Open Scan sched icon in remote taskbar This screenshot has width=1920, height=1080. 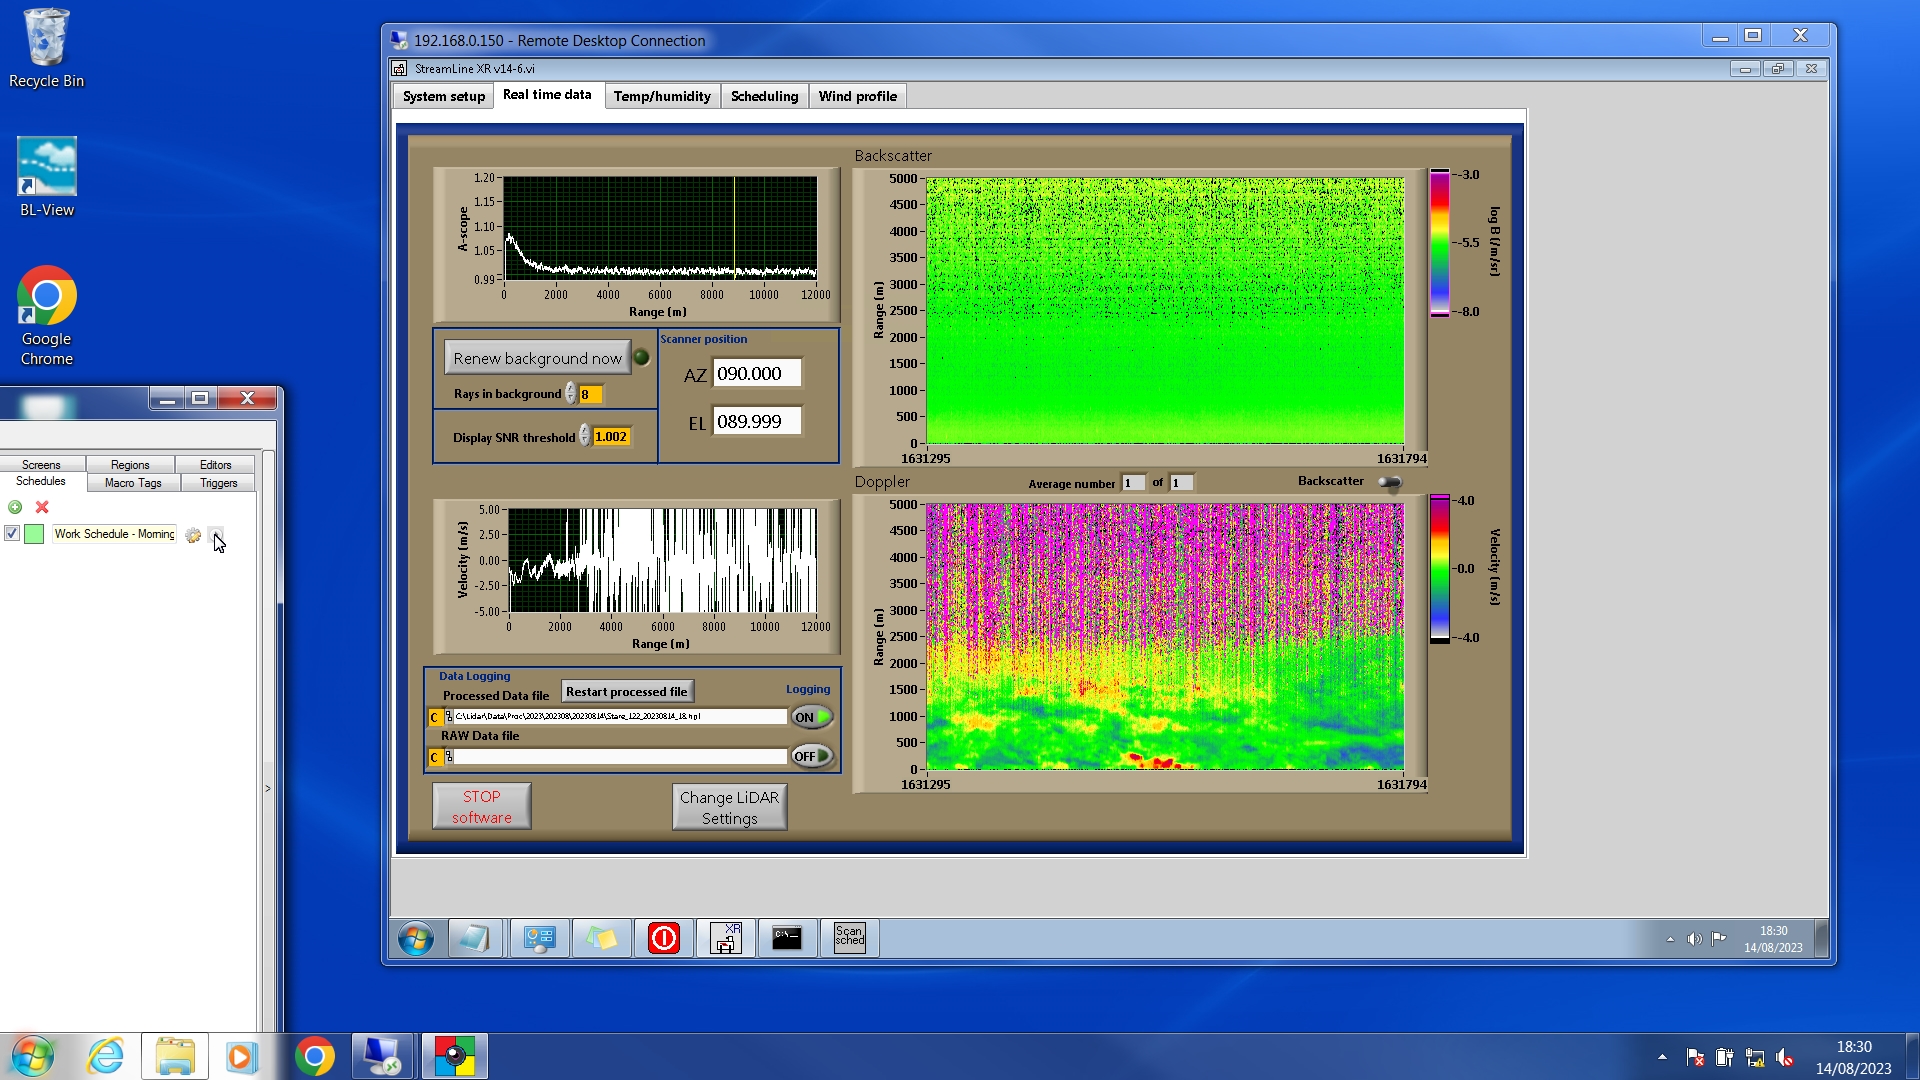tap(849, 938)
